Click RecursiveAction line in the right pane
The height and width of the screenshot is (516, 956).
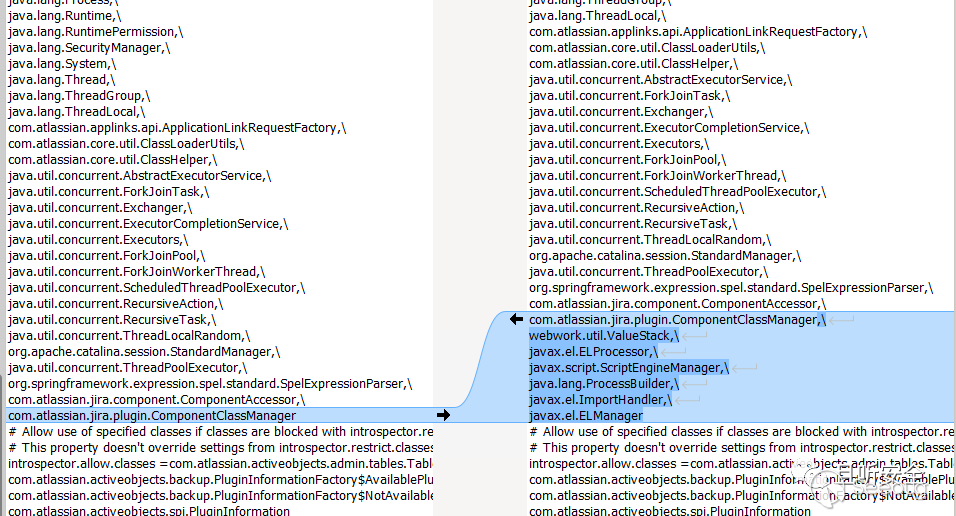[x=637, y=207]
